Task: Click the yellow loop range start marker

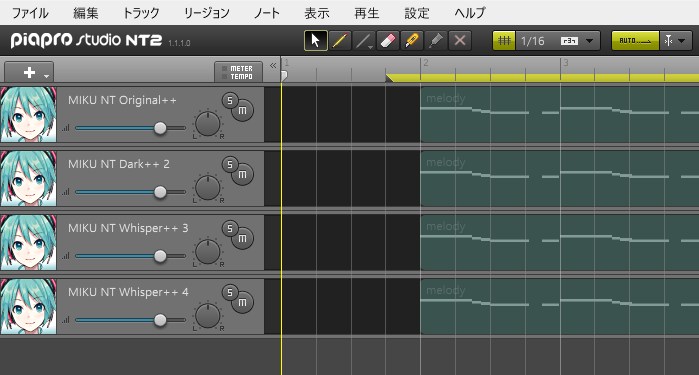Action: pos(389,78)
